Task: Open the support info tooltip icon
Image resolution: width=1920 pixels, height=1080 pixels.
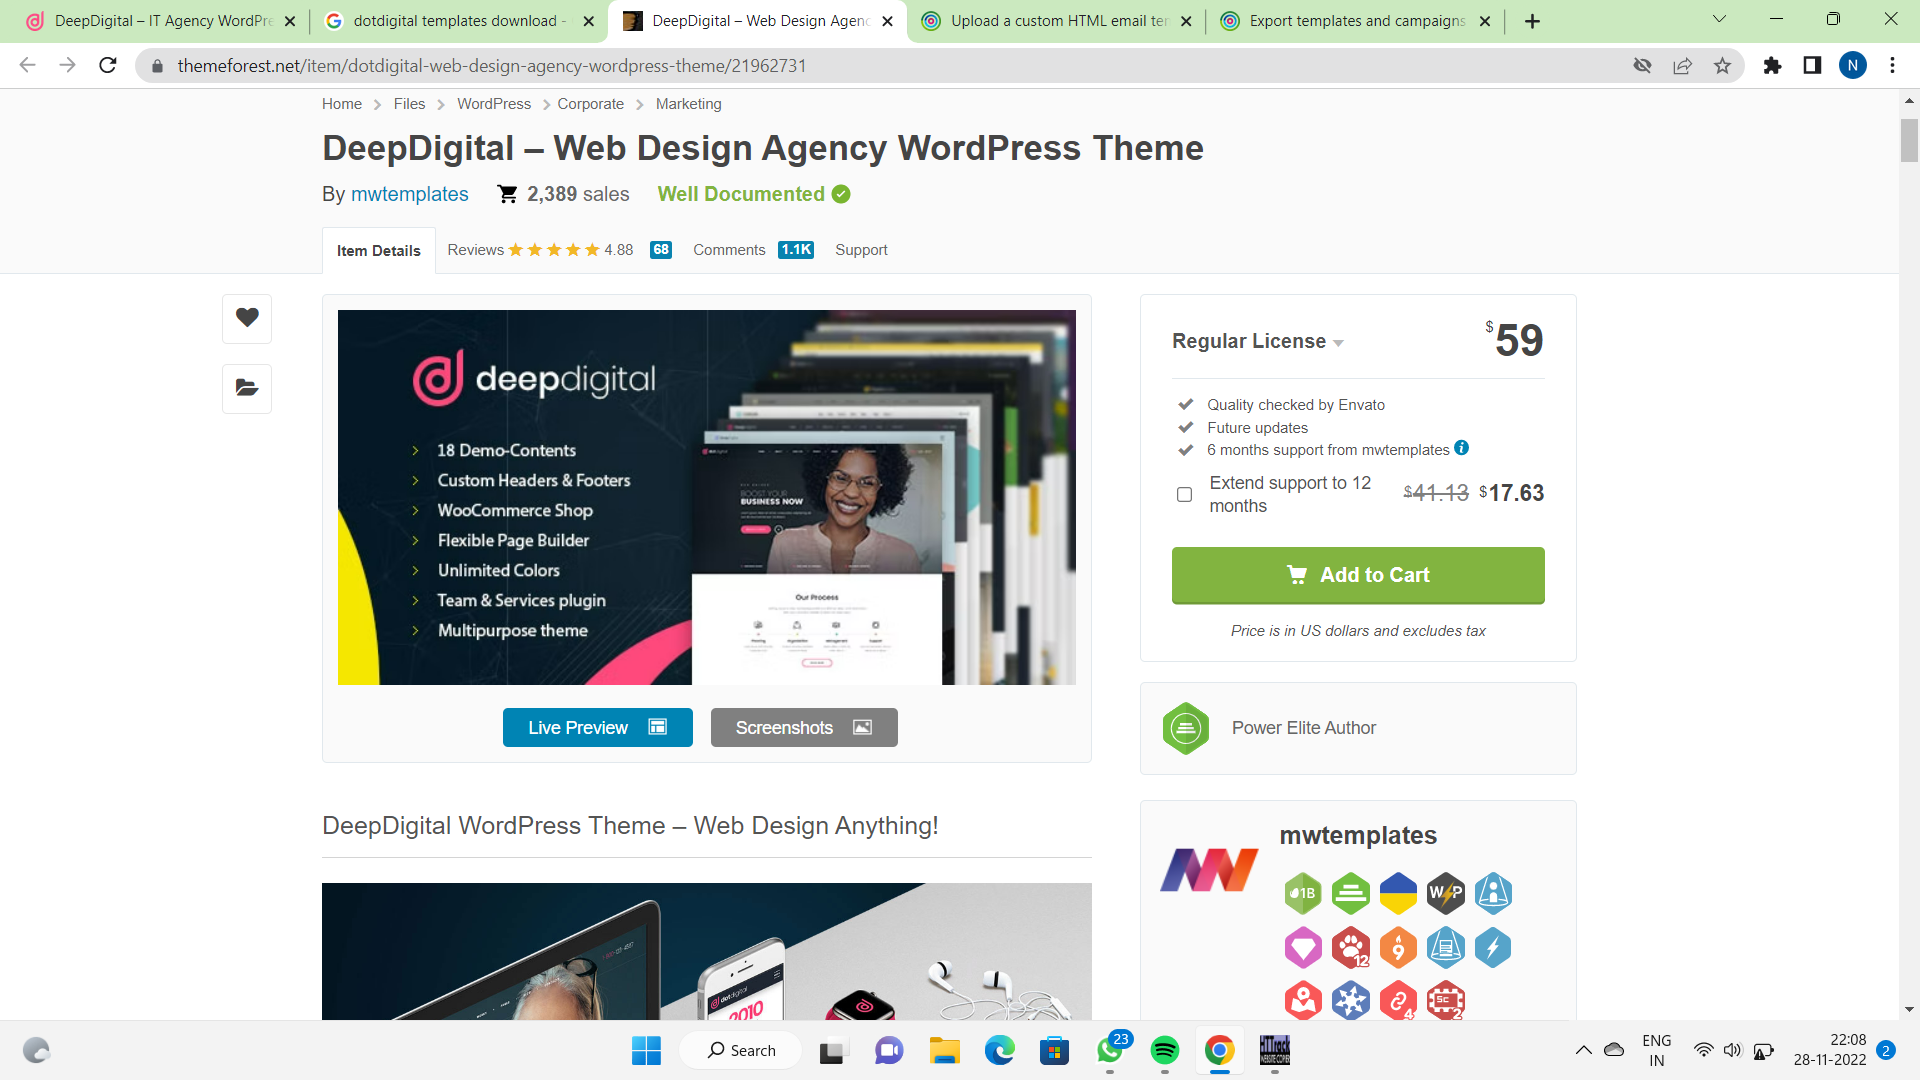Action: click(1462, 448)
